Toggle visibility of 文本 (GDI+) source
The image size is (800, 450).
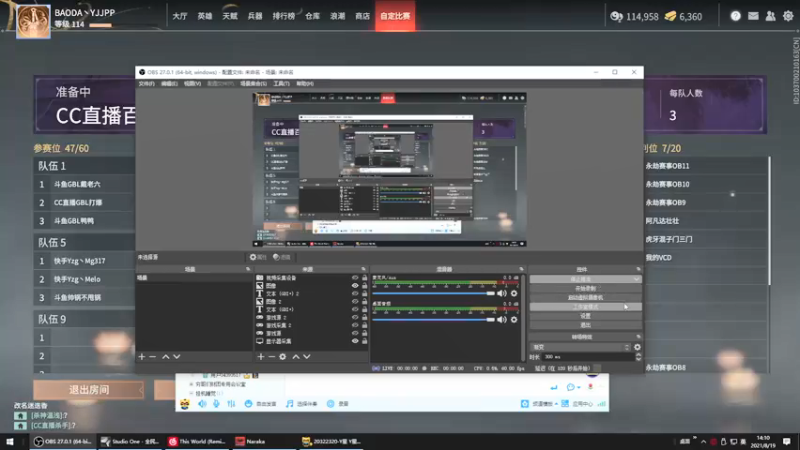point(355,310)
